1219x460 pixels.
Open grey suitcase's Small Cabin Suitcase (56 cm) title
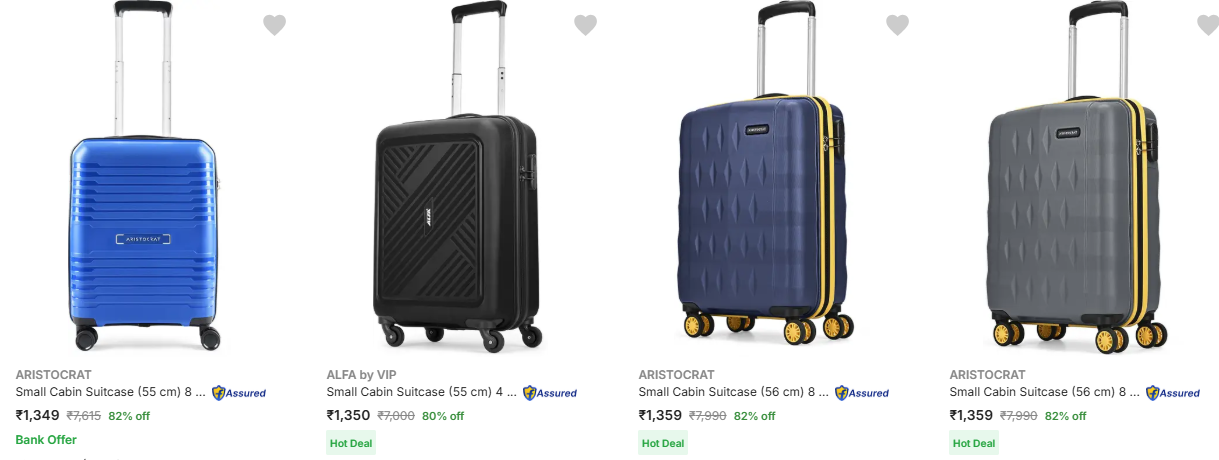coord(1044,392)
